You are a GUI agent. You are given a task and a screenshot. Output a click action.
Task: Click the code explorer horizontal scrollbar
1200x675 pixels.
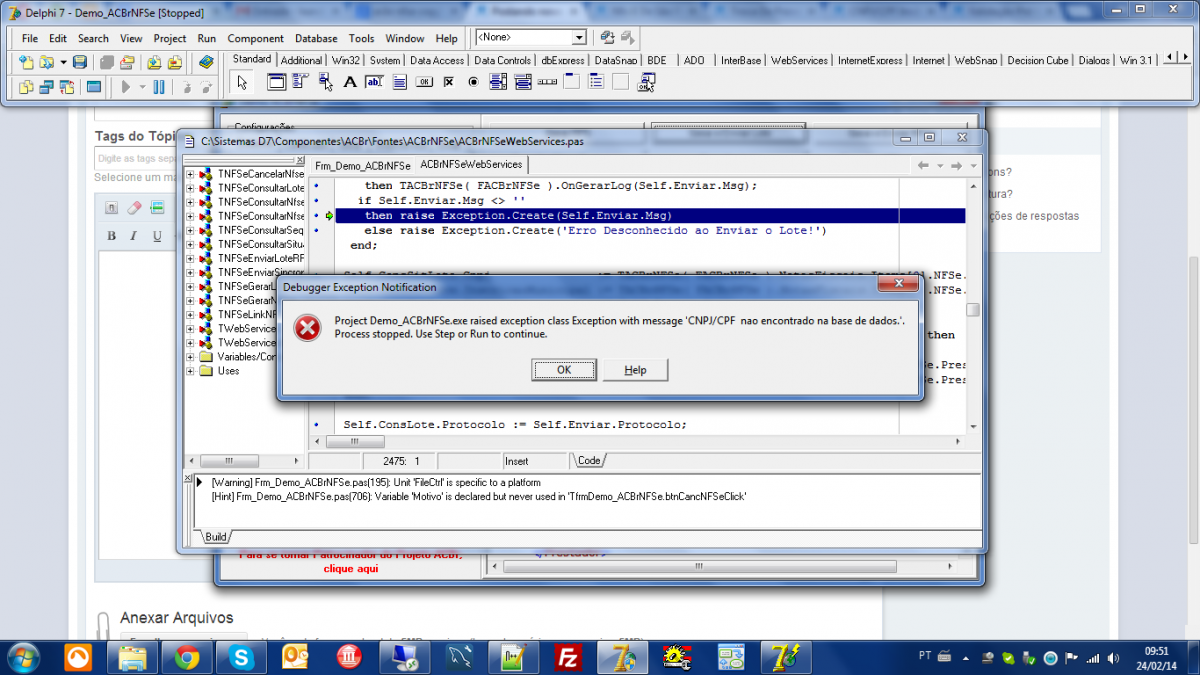pyautogui.click(x=245, y=461)
